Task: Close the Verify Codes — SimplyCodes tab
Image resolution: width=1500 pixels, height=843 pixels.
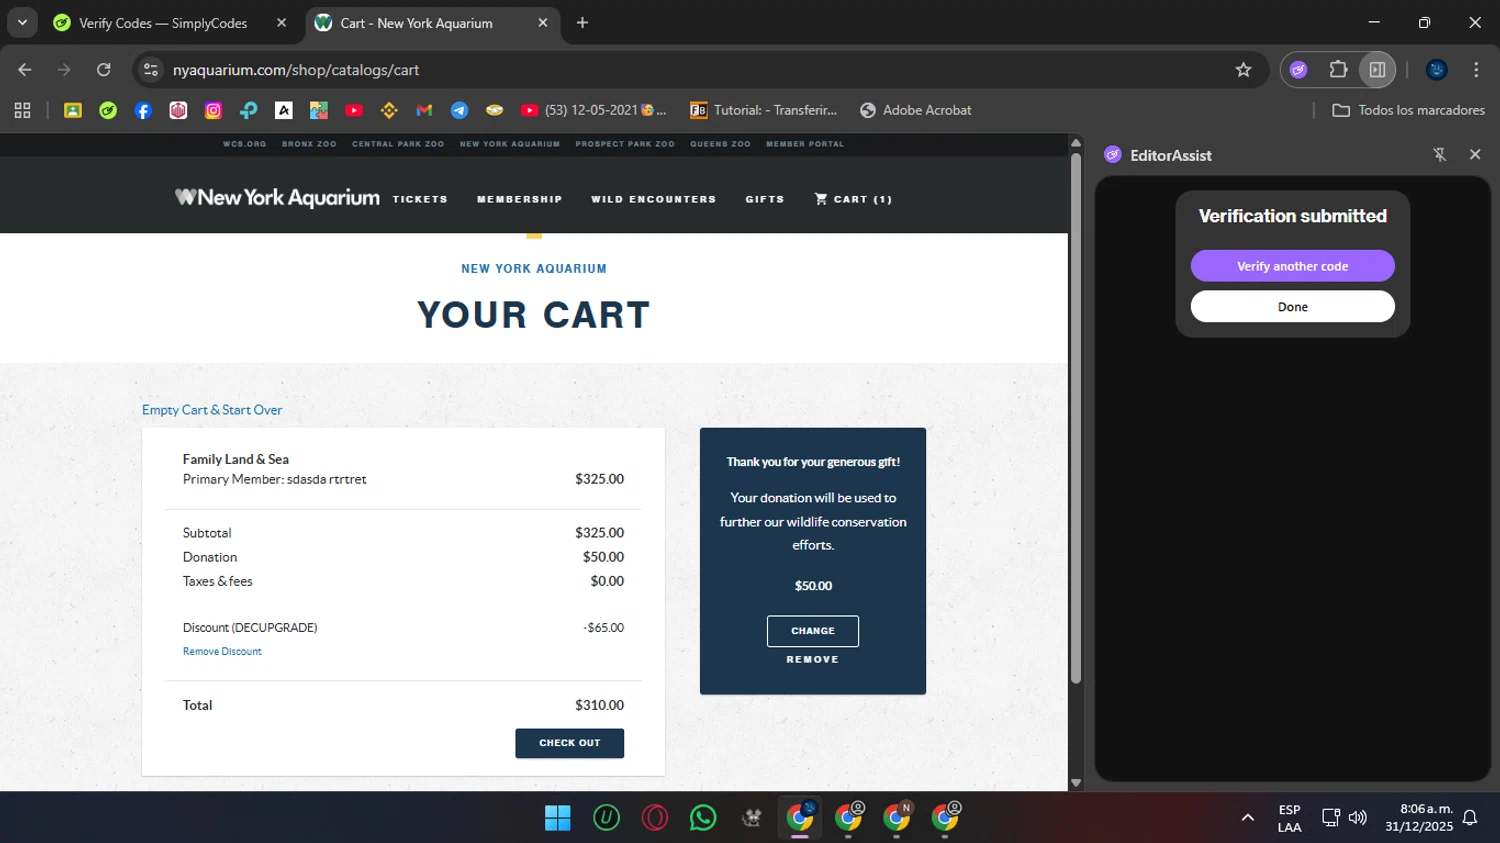Action: tap(281, 22)
